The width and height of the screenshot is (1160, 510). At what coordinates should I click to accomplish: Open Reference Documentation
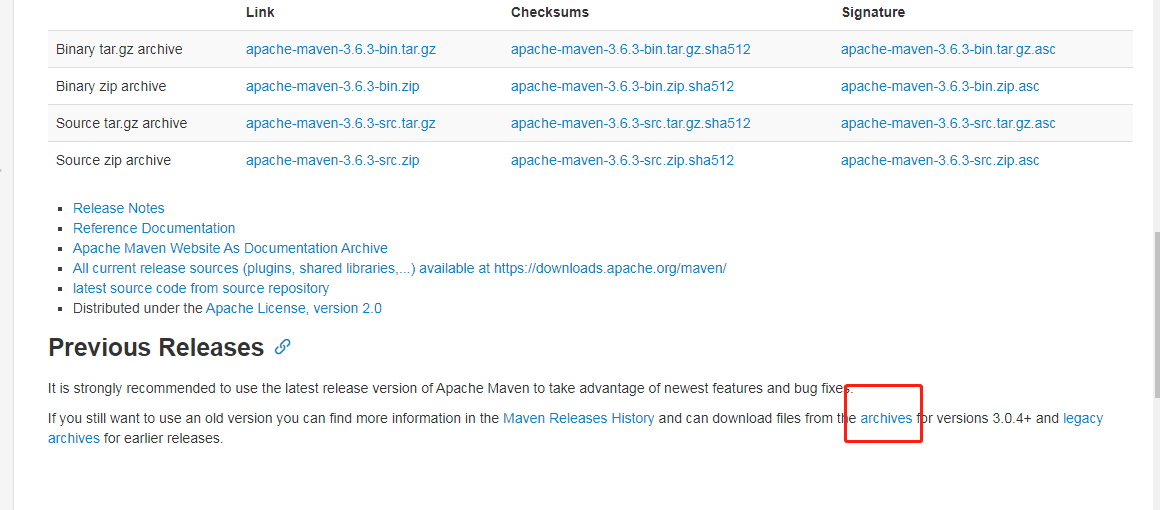(154, 228)
